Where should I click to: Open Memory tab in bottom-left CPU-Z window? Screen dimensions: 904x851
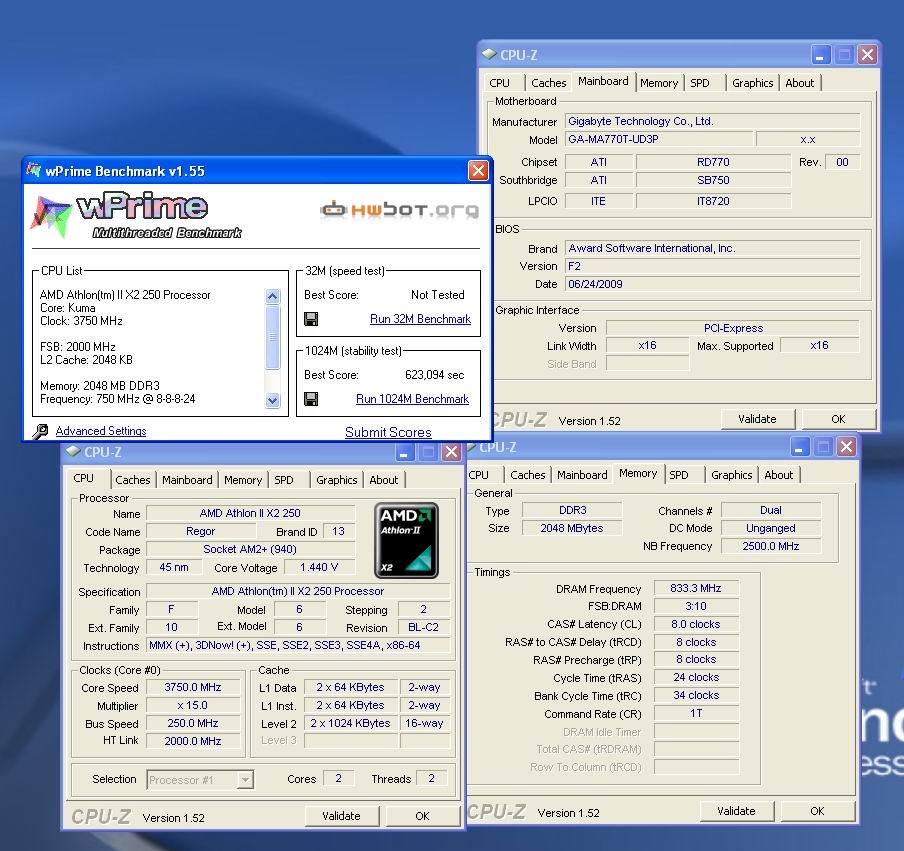click(x=243, y=480)
